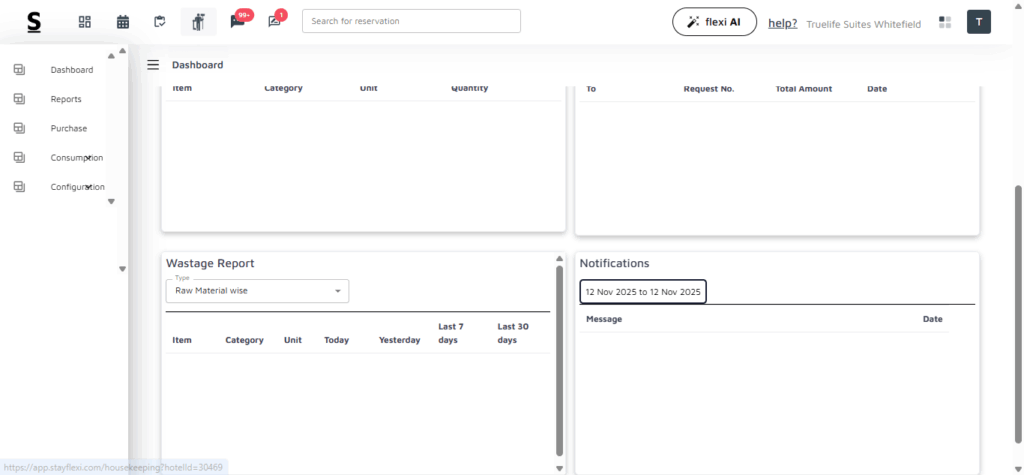Screen dimensions: 1024x475
Task: Toggle the hamburger sidebar menu
Action: click(x=153, y=65)
